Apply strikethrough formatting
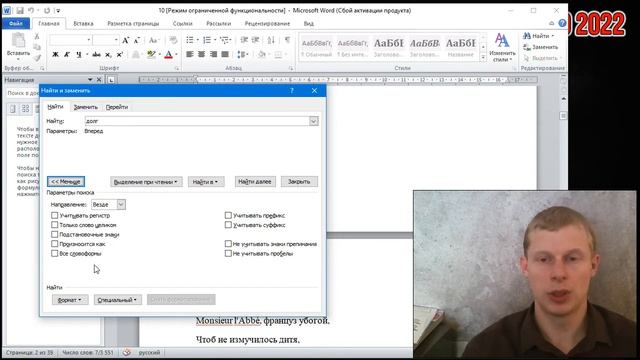Screen dimensions: 640x360 click(96, 54)
